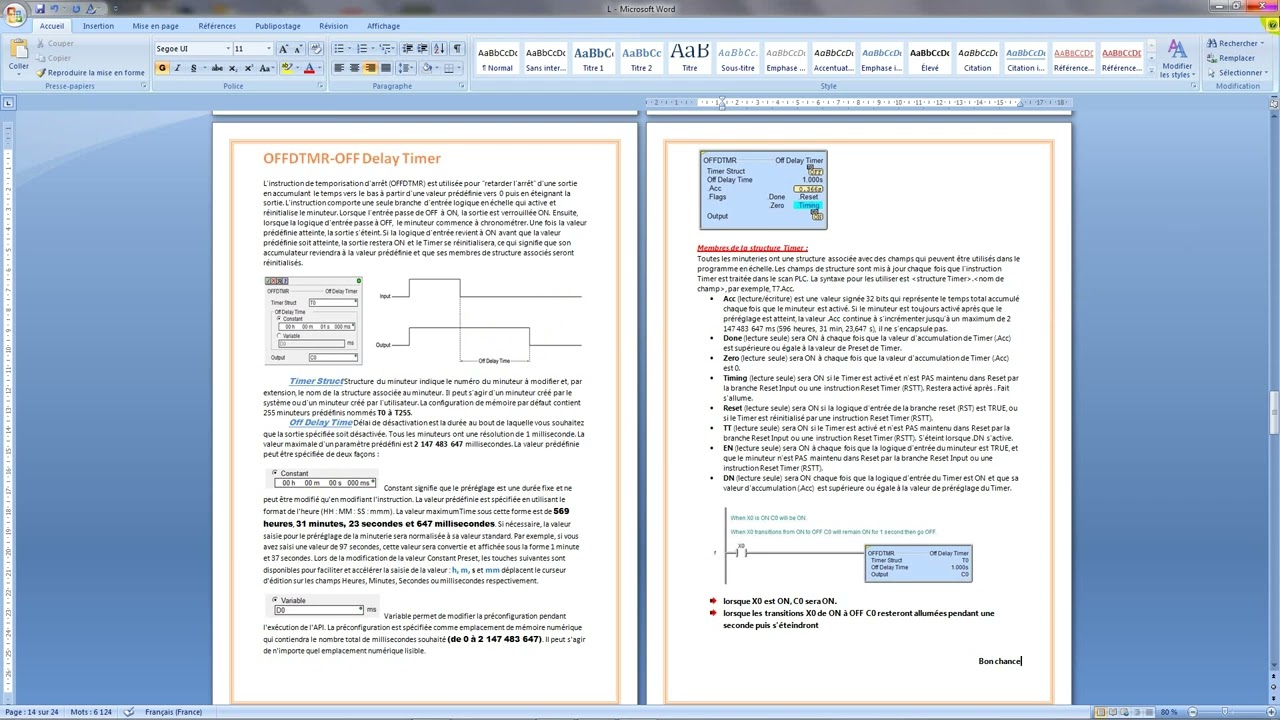Switch to Références tab
The image size is (1280, 720).
(x=217, y=26)
